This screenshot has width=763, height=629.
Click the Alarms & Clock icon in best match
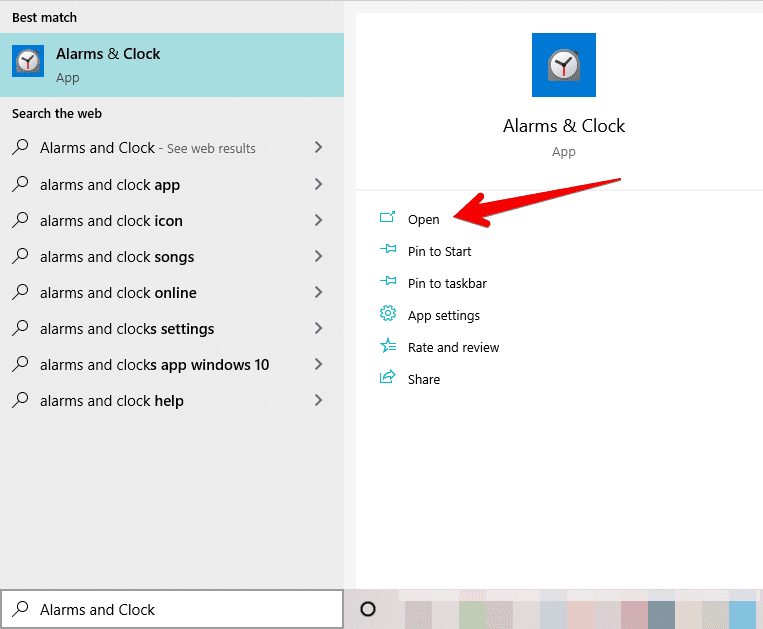tap(28, 61)
